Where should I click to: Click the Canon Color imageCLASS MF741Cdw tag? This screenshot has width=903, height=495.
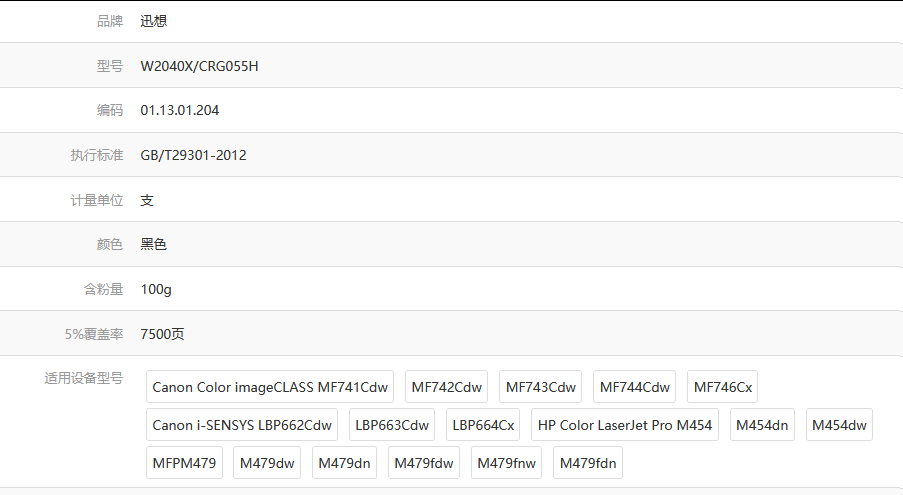(270, 387)
